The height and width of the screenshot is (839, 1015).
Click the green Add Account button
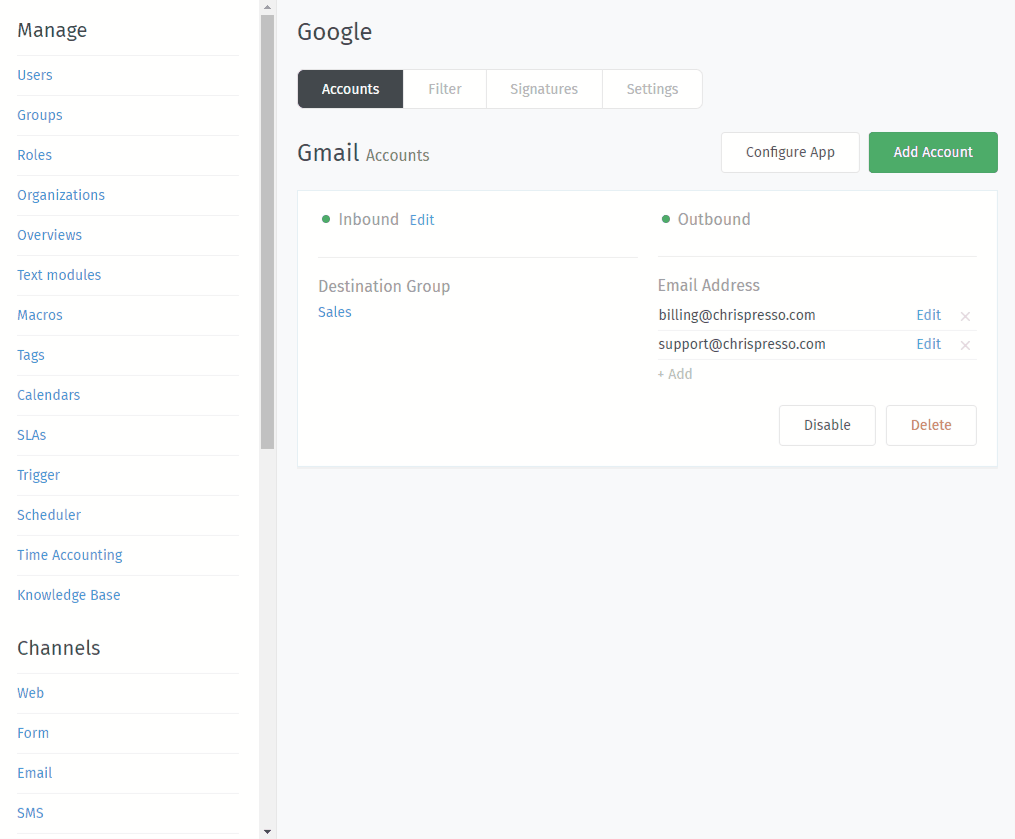click(933, 152)
